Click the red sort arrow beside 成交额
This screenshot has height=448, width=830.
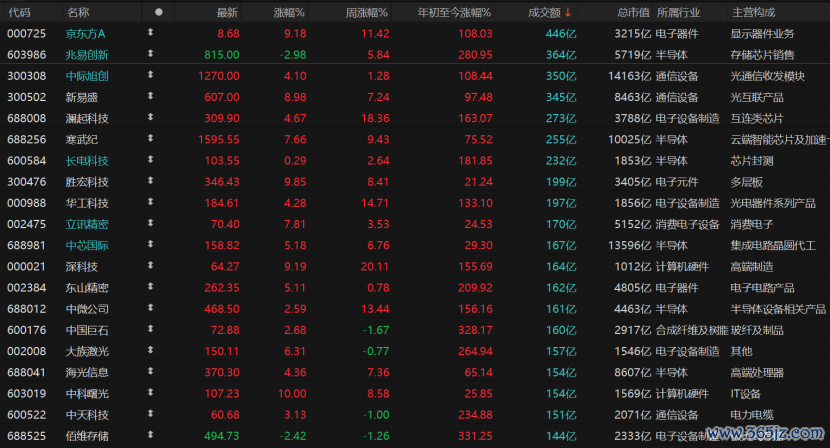[568, 12]
